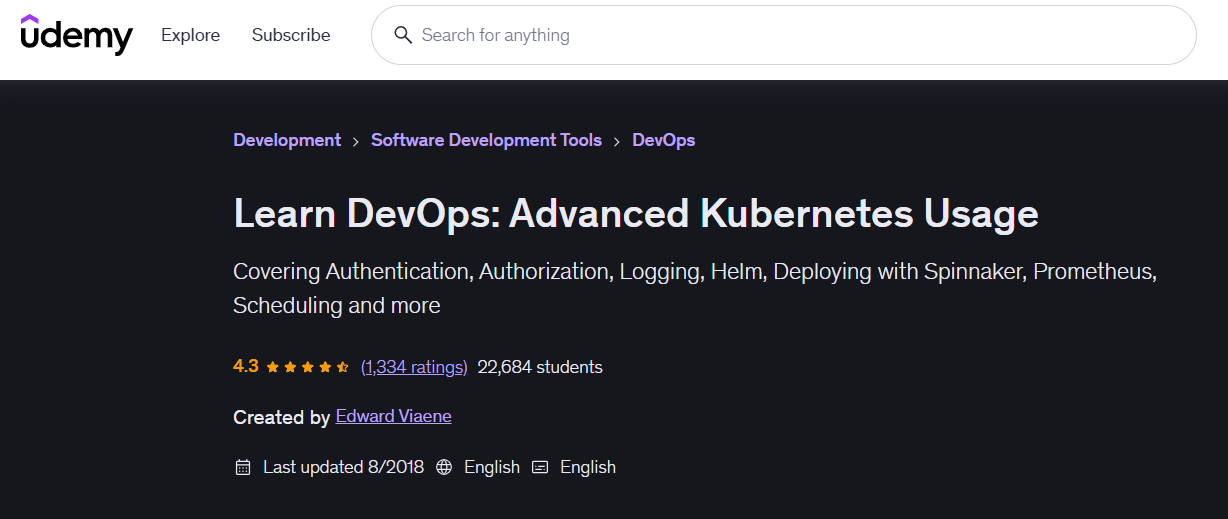Click the Created by label
The image size is (1228, 519).
(281, 417)
